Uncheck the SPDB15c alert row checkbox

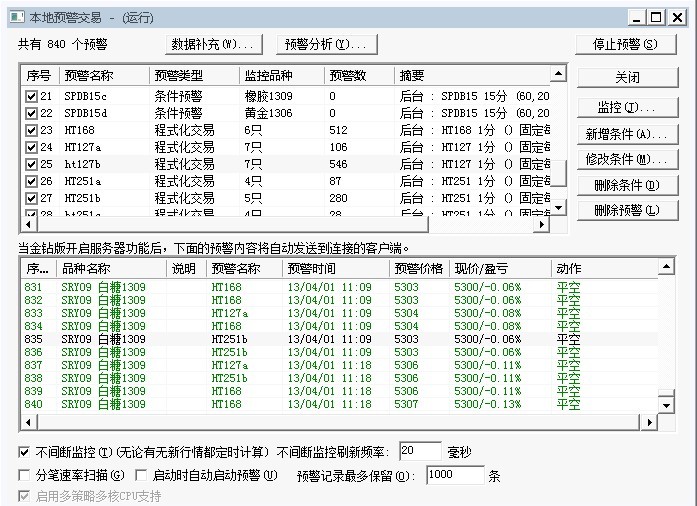coord(32,96)
